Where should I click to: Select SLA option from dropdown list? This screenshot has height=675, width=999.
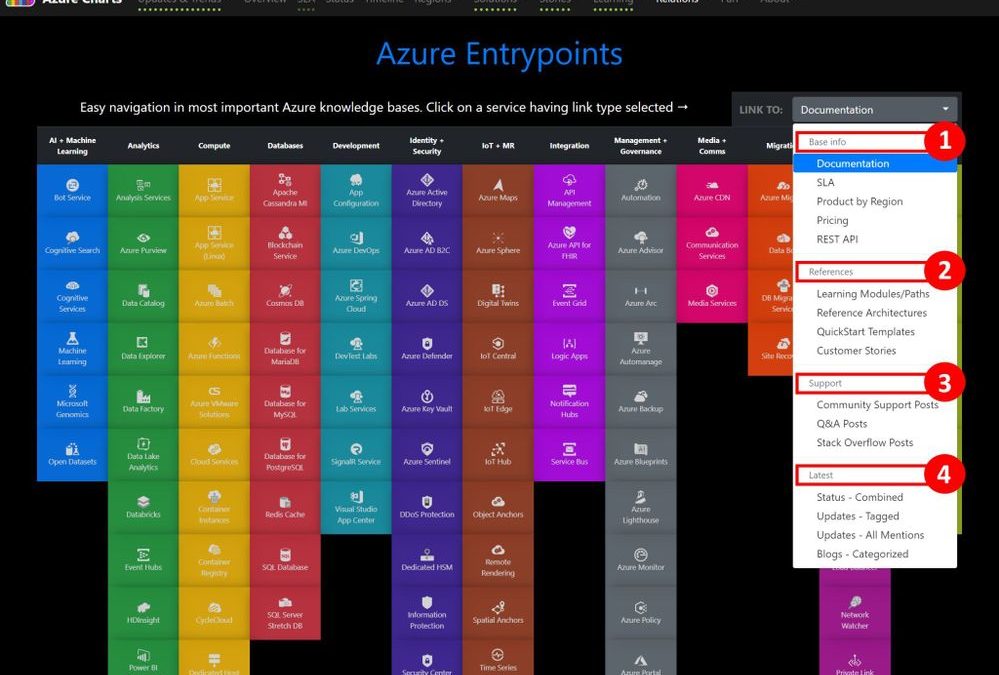coord(825,183)
